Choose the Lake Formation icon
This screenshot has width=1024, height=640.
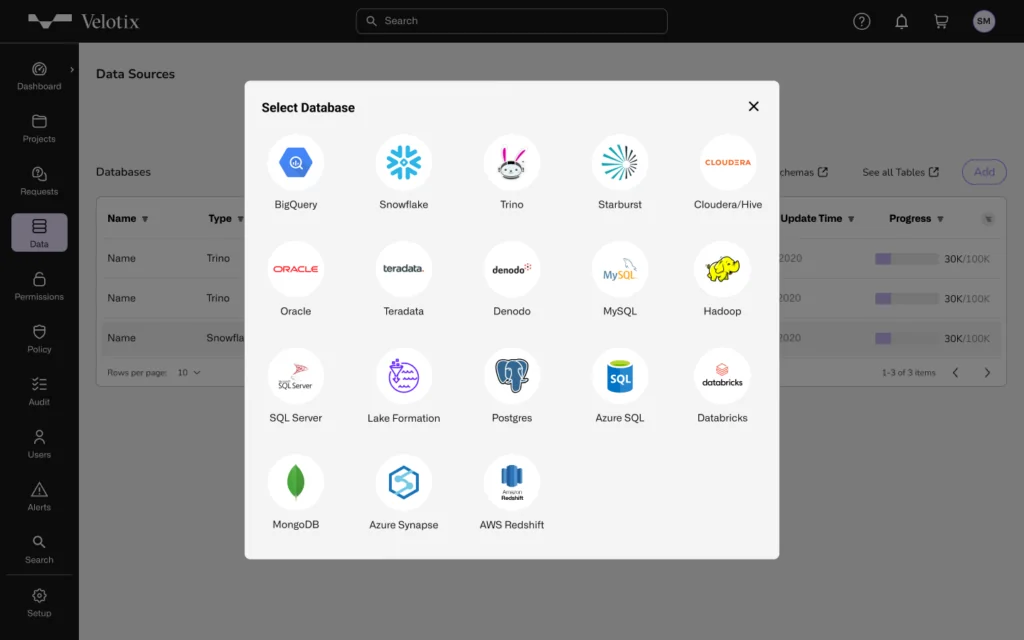(404, 376)
